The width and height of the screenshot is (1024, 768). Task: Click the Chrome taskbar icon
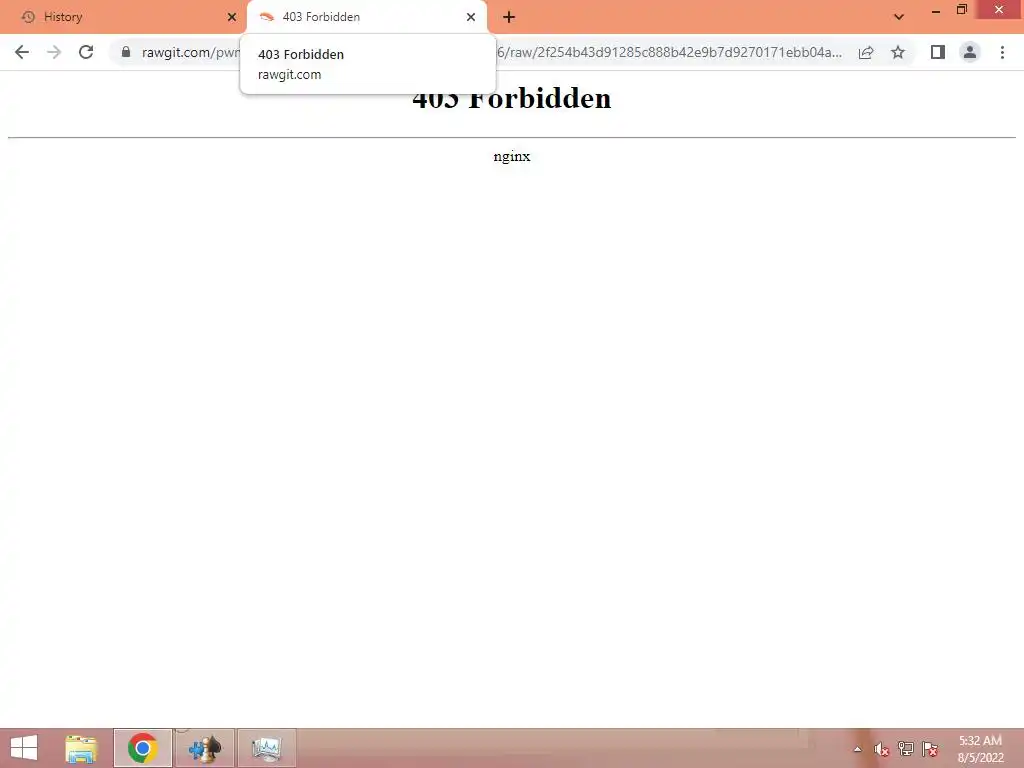tap(143, 748)
